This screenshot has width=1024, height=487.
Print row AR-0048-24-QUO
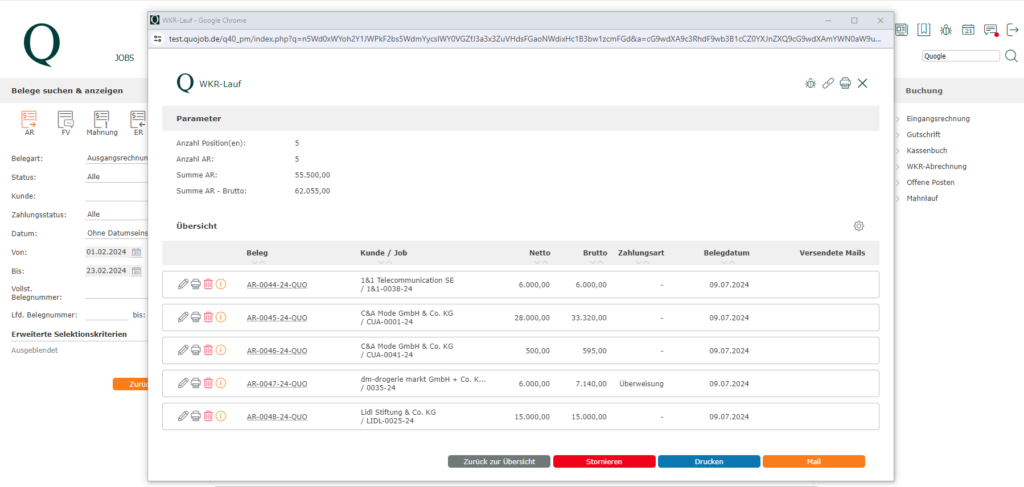[195, 416]
